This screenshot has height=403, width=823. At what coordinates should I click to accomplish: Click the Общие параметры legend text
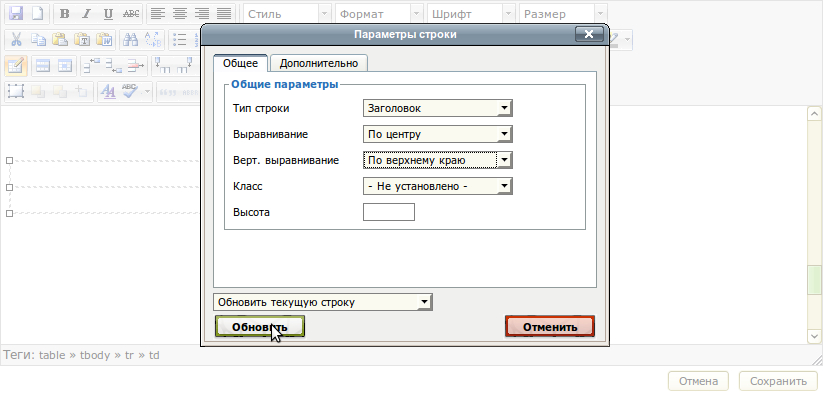click(x=284, y=84)
